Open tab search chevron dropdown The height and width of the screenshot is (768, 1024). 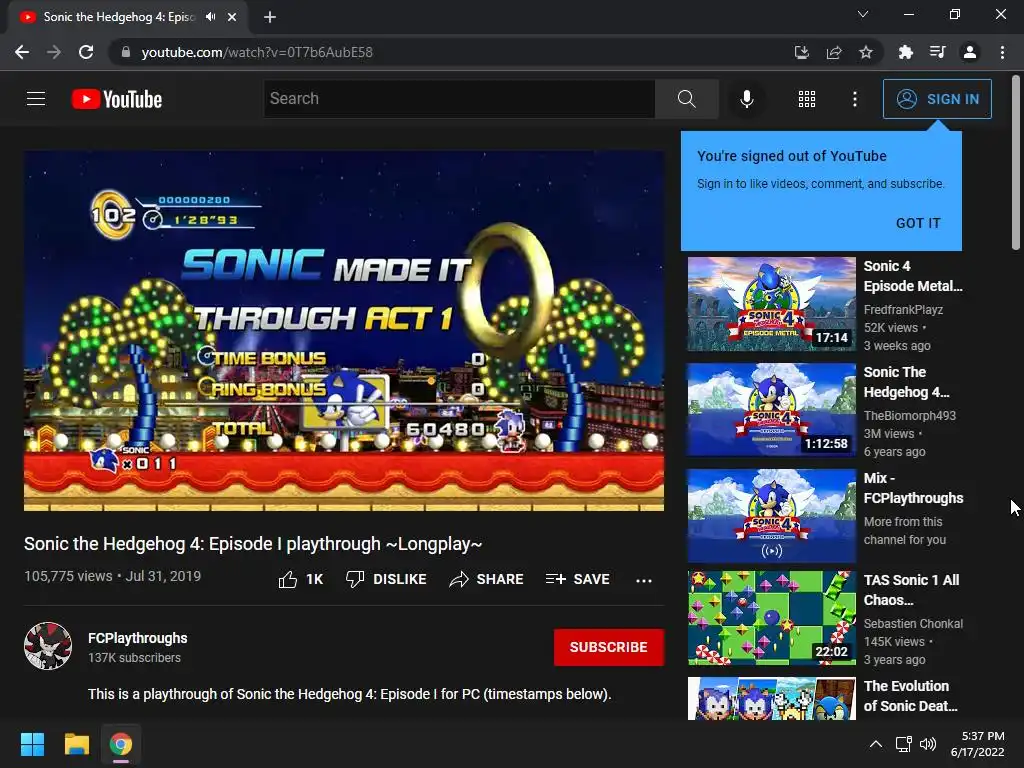[863, 14]
